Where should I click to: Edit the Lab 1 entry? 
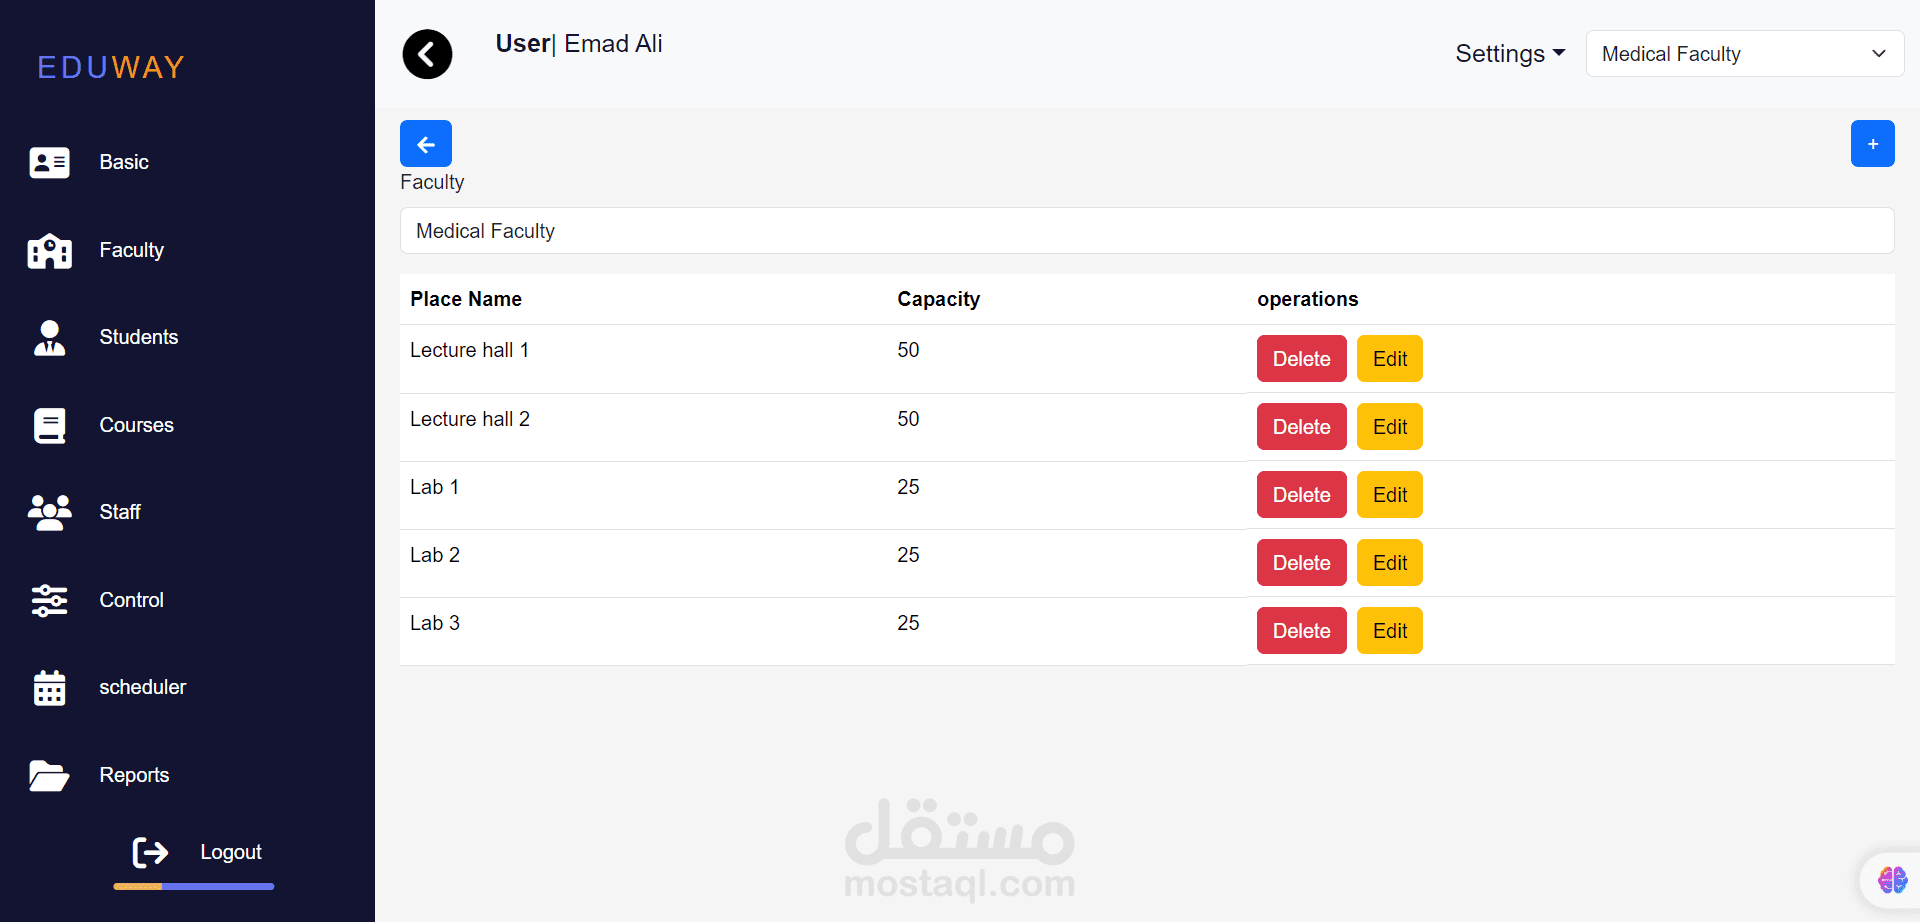pos(1390,495)
